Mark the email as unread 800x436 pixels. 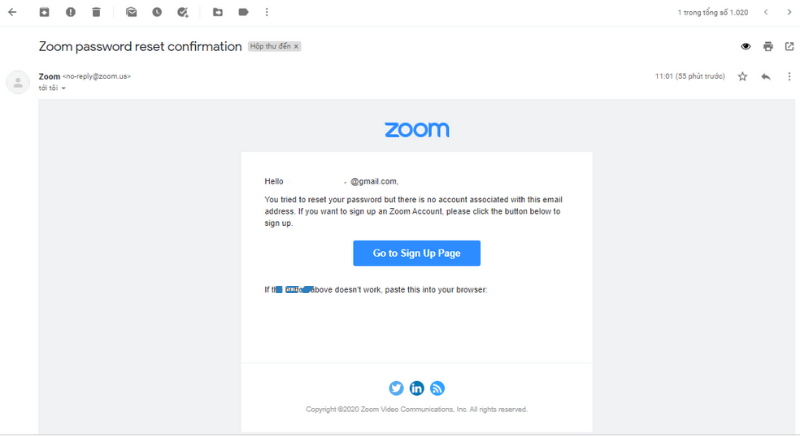coord(131,12)
